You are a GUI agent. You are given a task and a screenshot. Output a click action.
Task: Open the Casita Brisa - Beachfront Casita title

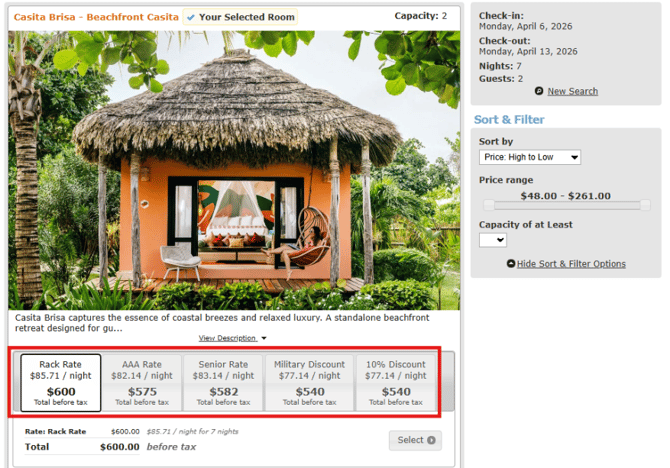click(x=95, y=17)
